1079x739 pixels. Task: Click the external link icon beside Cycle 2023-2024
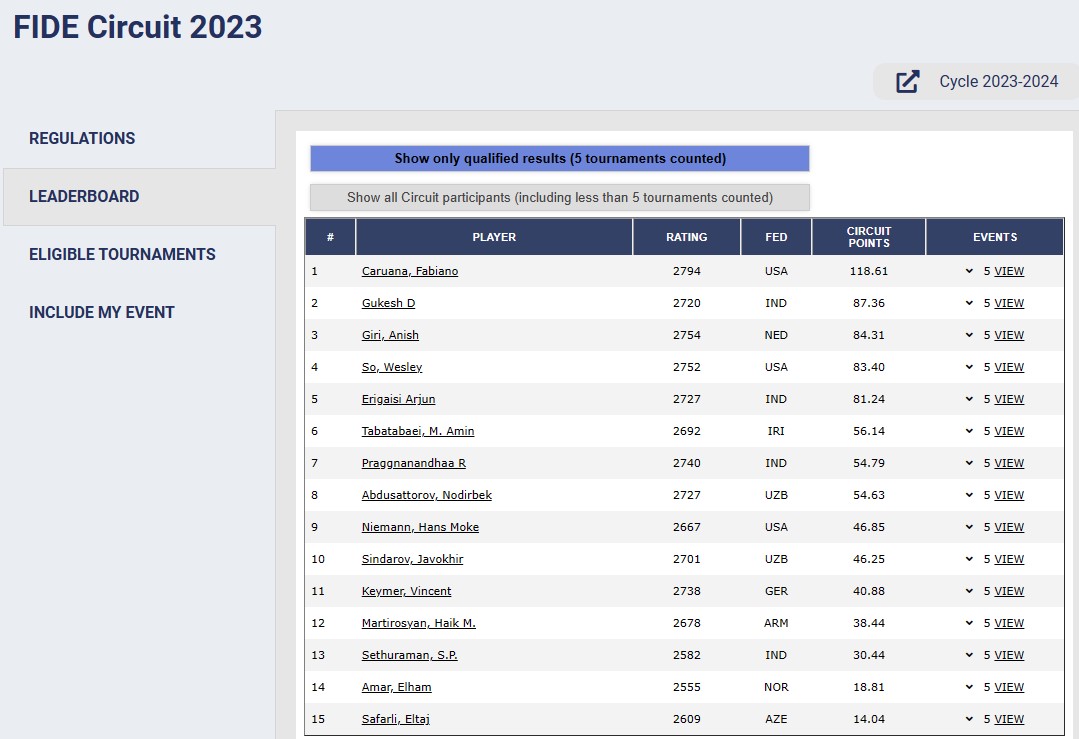pos(907,82)
